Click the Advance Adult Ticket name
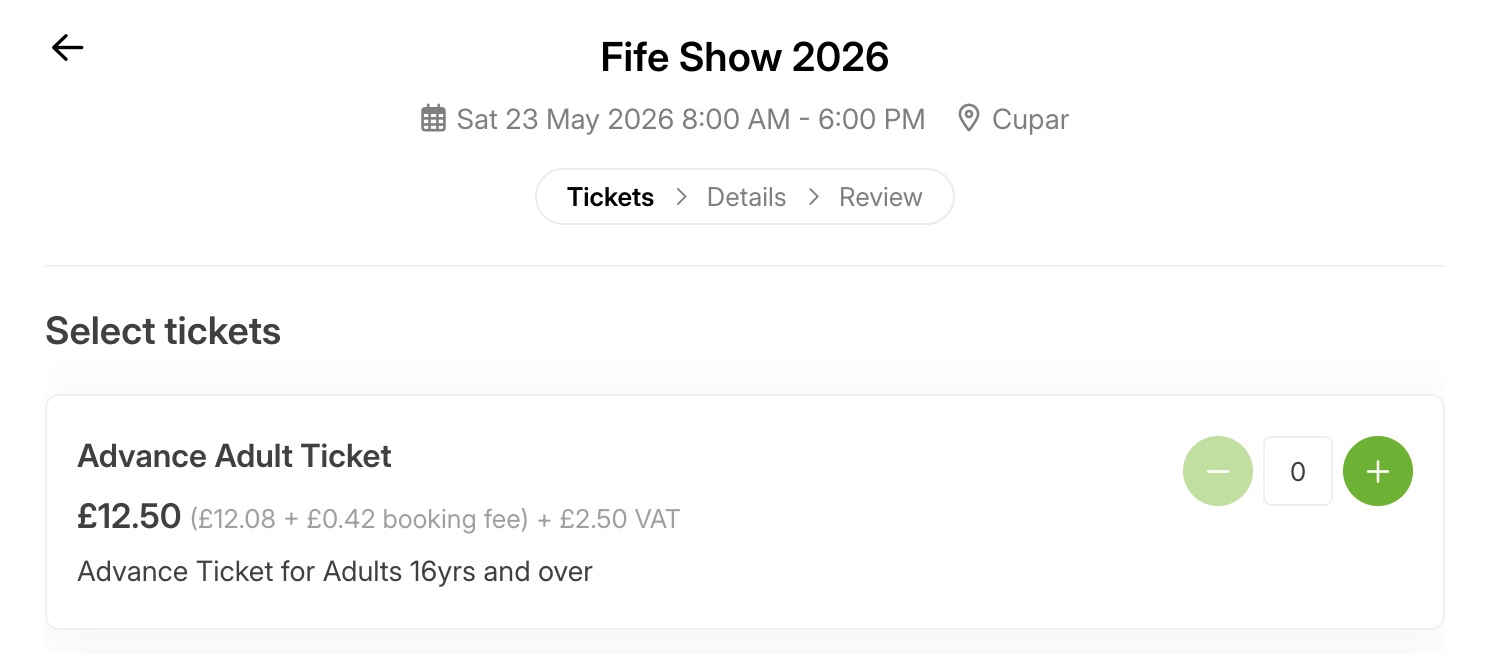The image size is (1488, 654). click(x=234, y=456)
